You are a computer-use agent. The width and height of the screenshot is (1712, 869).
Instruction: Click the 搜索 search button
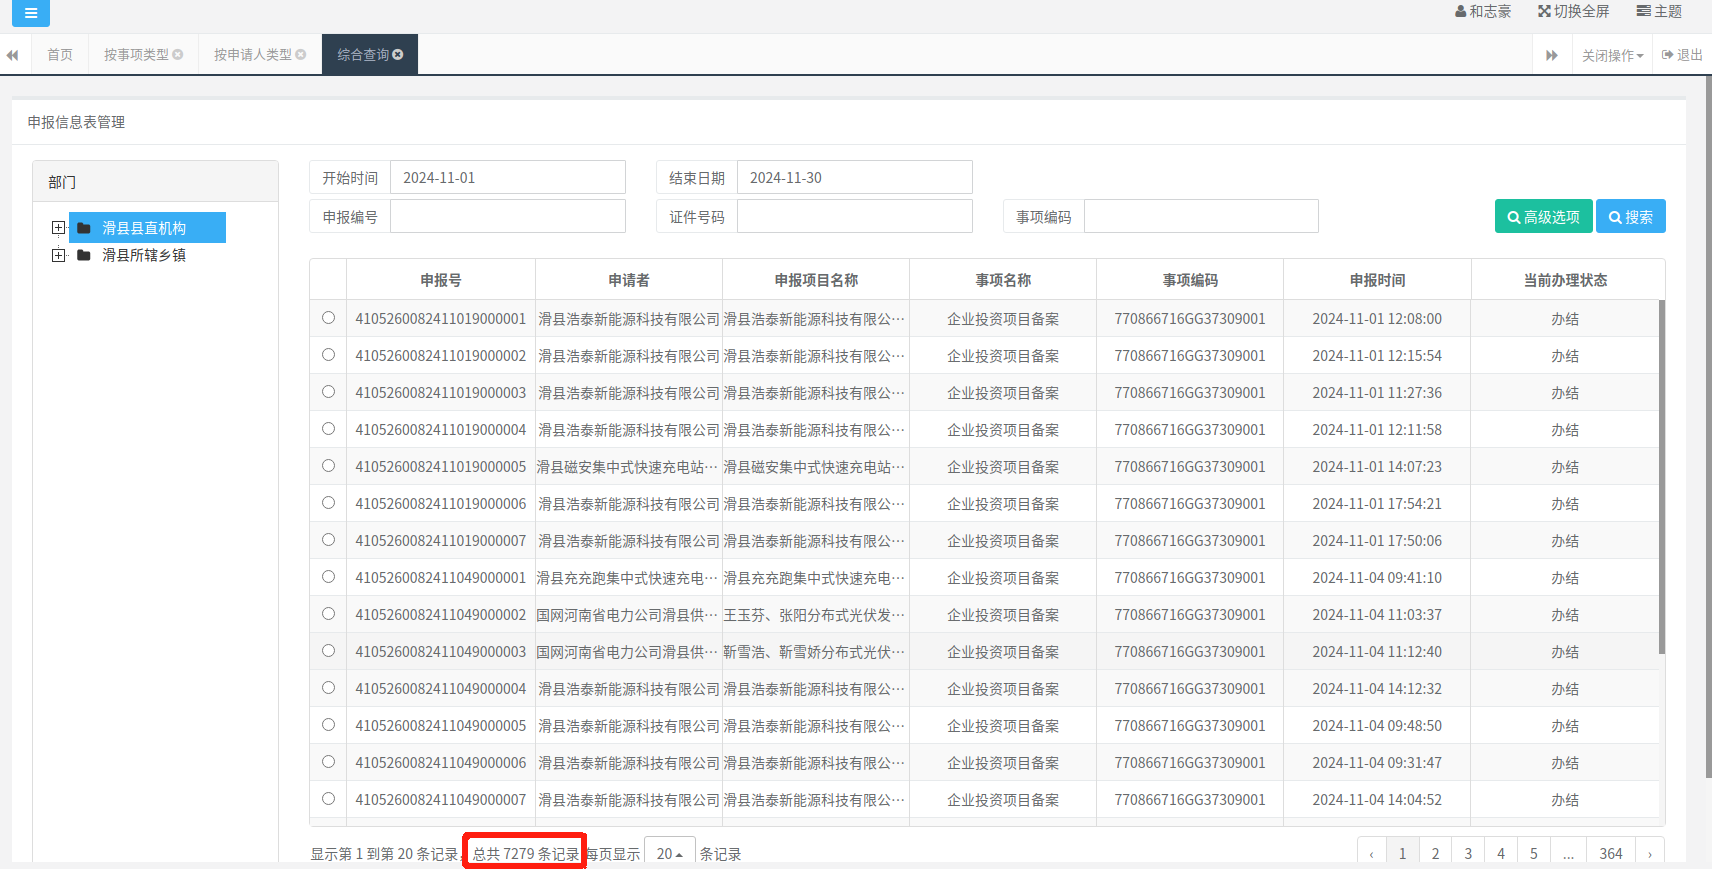click(x=1630, y=217)
